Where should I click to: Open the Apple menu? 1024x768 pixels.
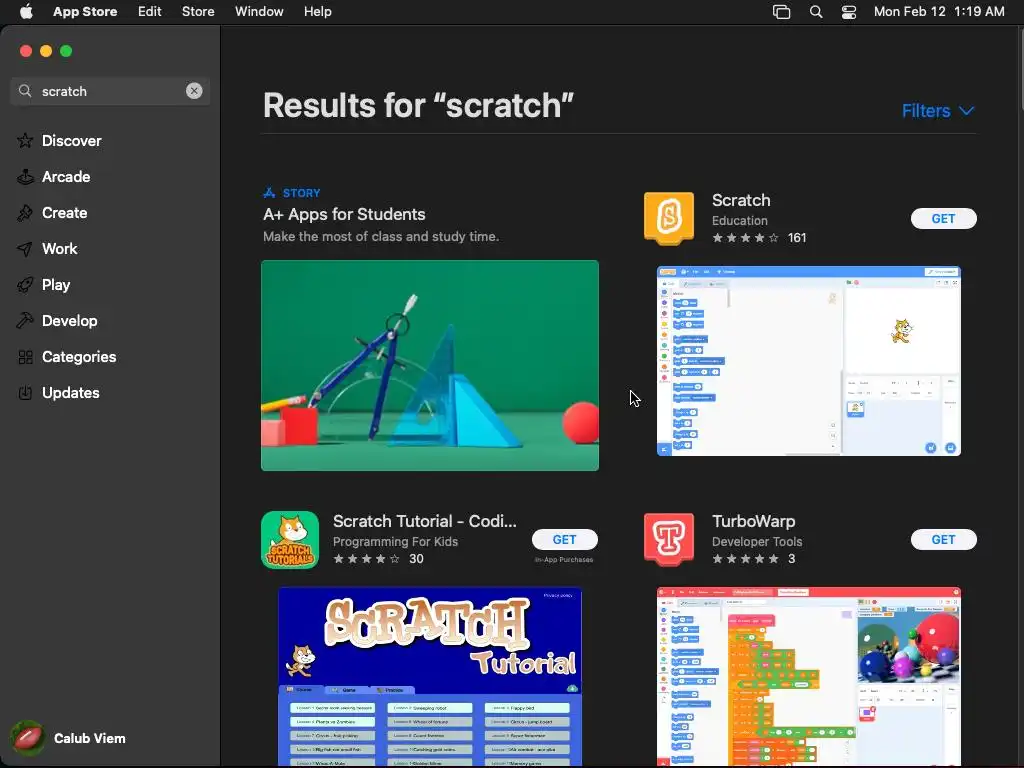pos(26,11)
